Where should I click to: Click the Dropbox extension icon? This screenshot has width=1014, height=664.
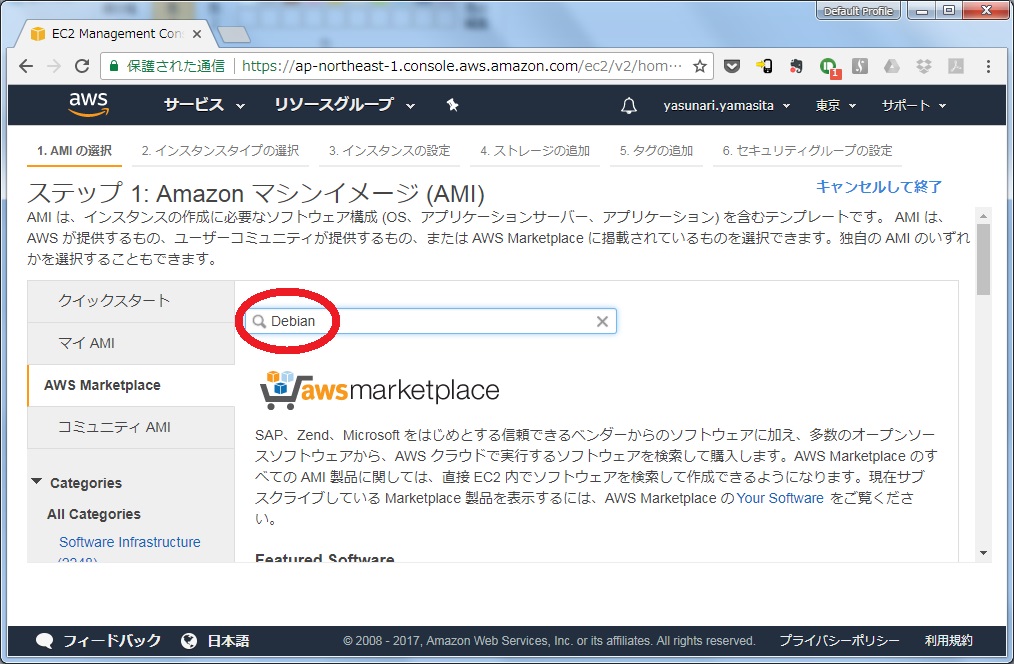(x=923, y=66)
